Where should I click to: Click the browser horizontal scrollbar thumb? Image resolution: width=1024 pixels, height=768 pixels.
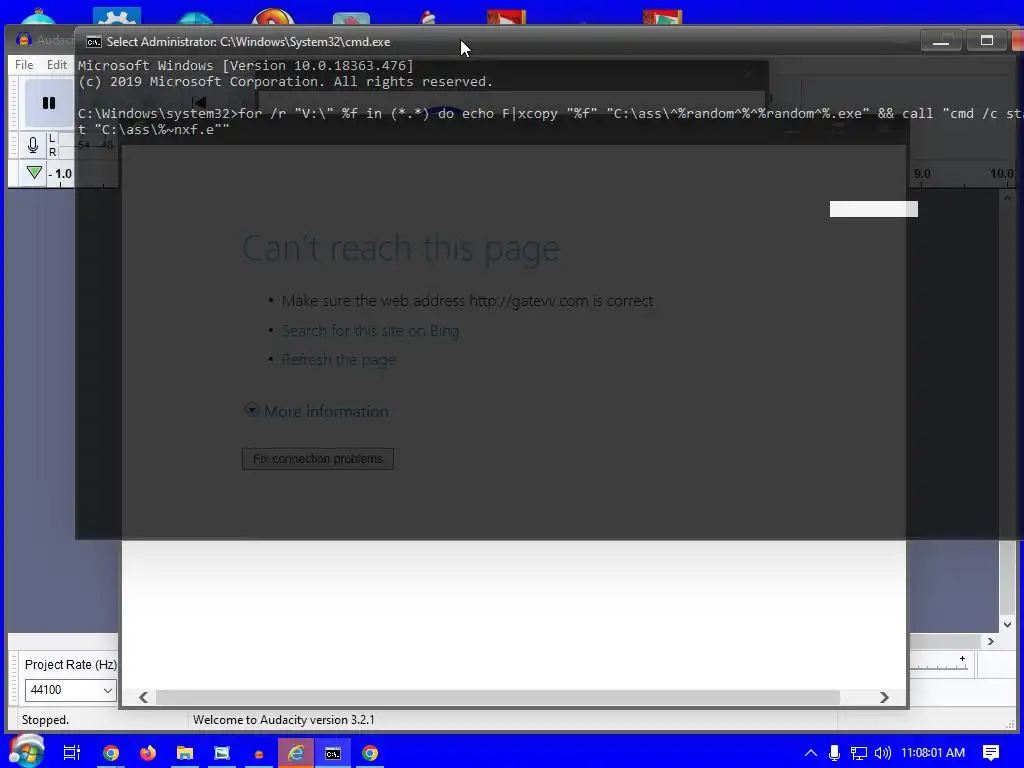(498, 697)
